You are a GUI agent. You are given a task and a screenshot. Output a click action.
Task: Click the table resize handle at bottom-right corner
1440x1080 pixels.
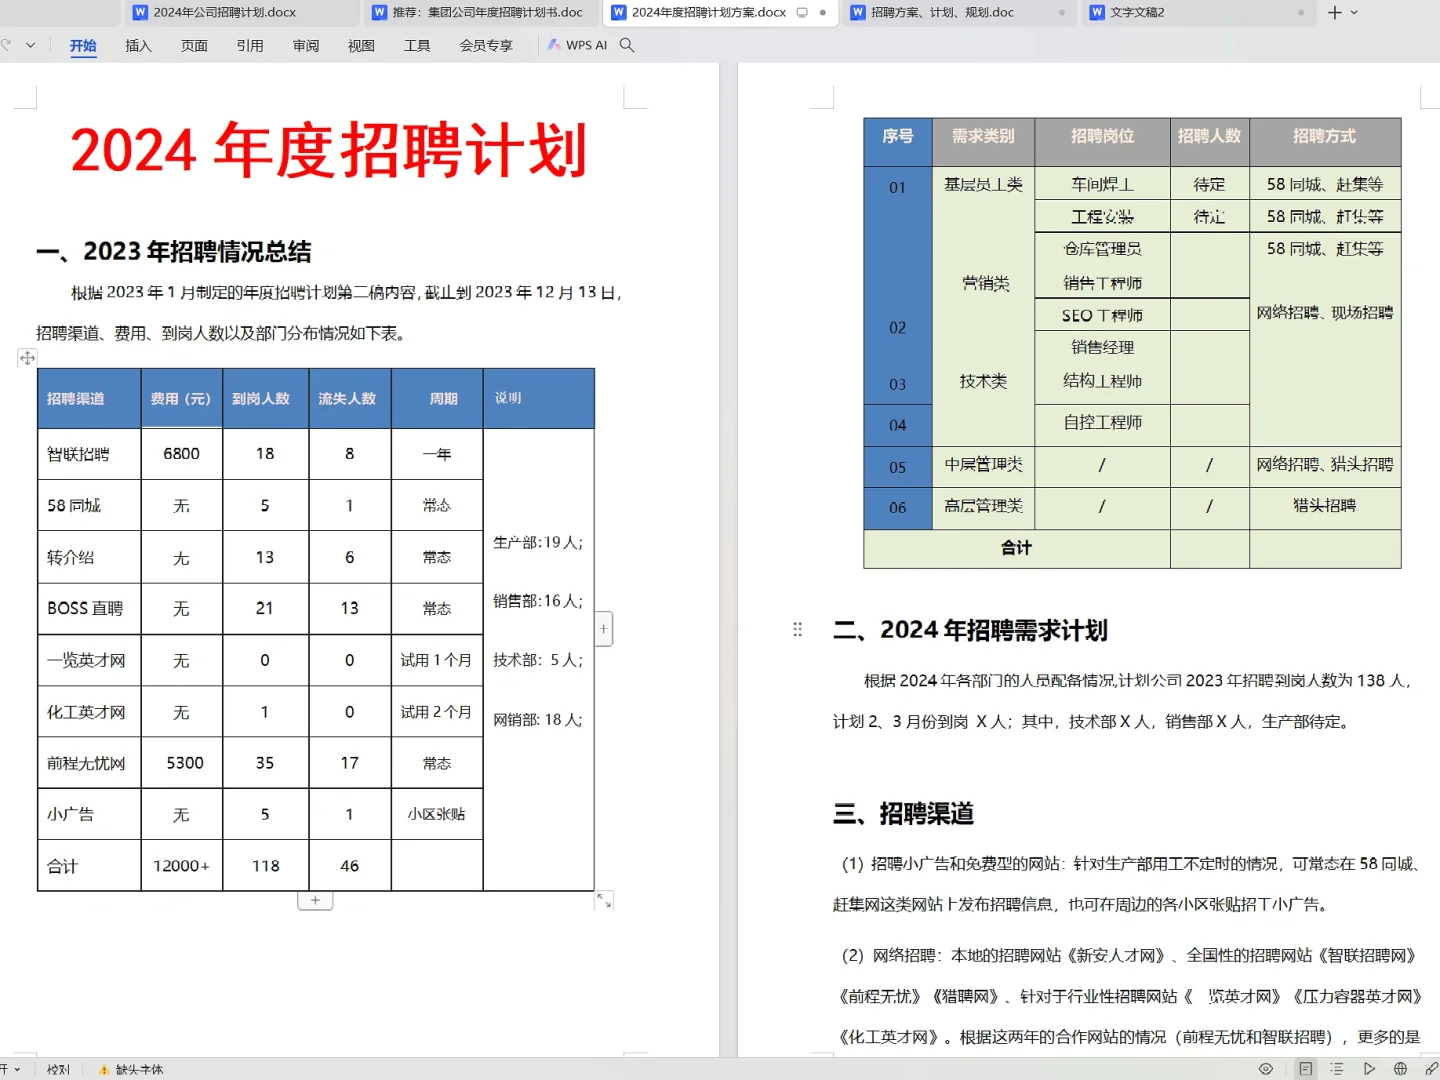click(604, 900)
